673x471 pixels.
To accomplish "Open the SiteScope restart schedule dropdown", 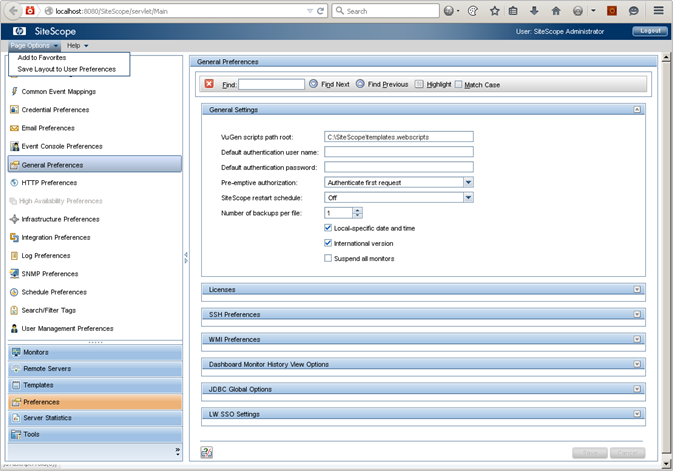I will click(468, 197).
